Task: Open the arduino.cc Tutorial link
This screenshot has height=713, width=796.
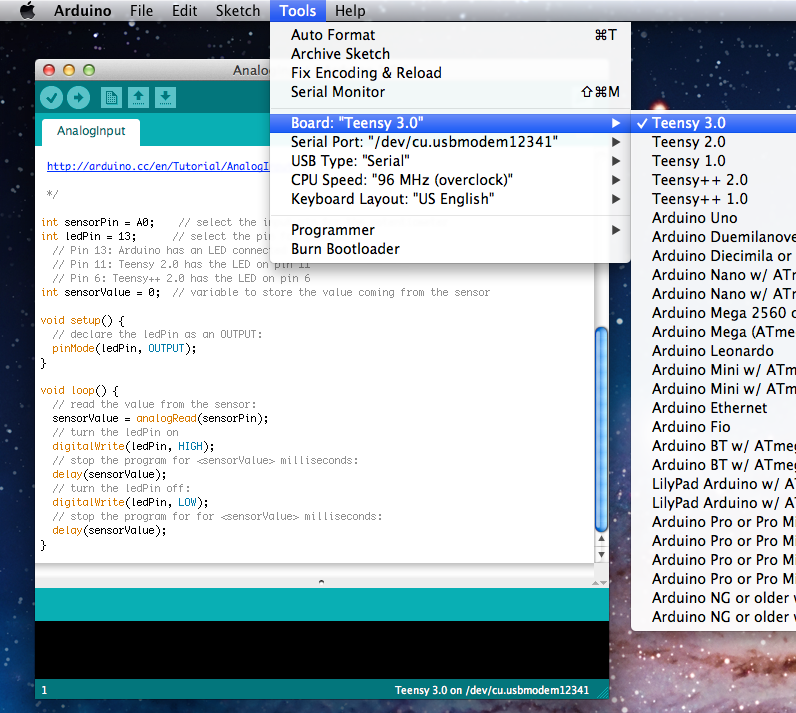Action: click(158, 166)
